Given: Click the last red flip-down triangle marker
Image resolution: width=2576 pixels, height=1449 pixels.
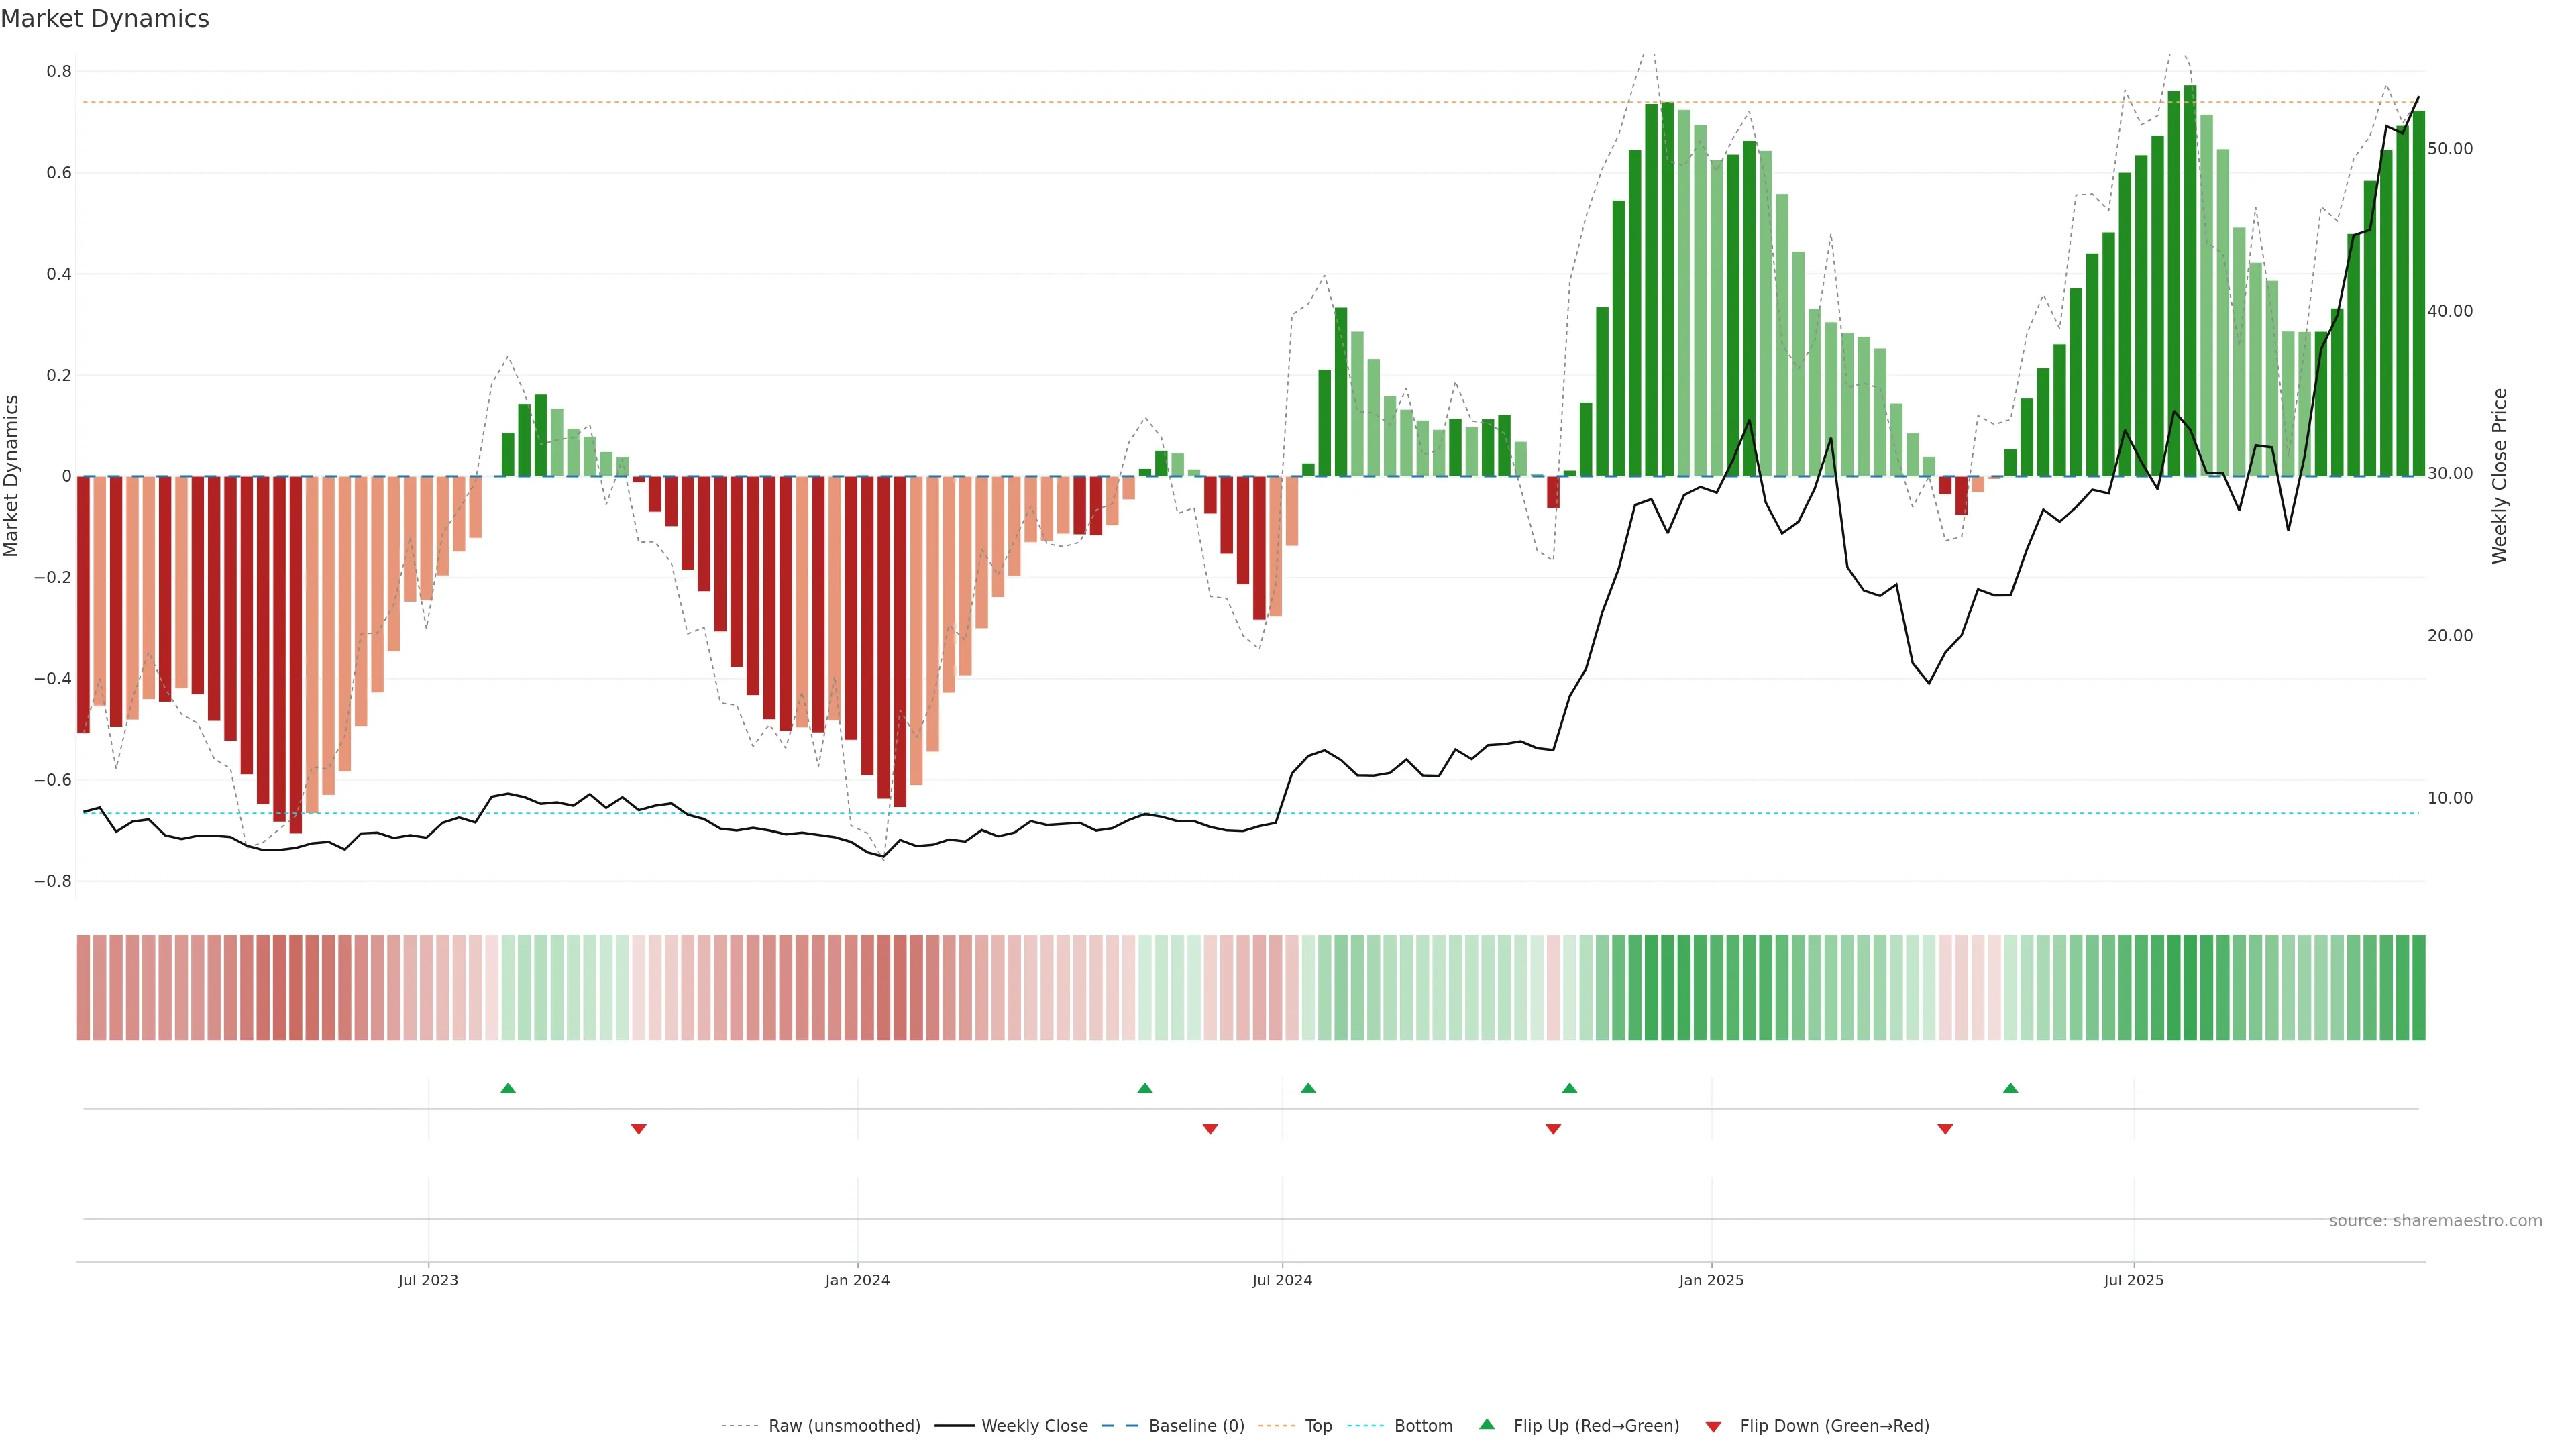Looking at the screenshot, I should (x=1945, y=1129).
